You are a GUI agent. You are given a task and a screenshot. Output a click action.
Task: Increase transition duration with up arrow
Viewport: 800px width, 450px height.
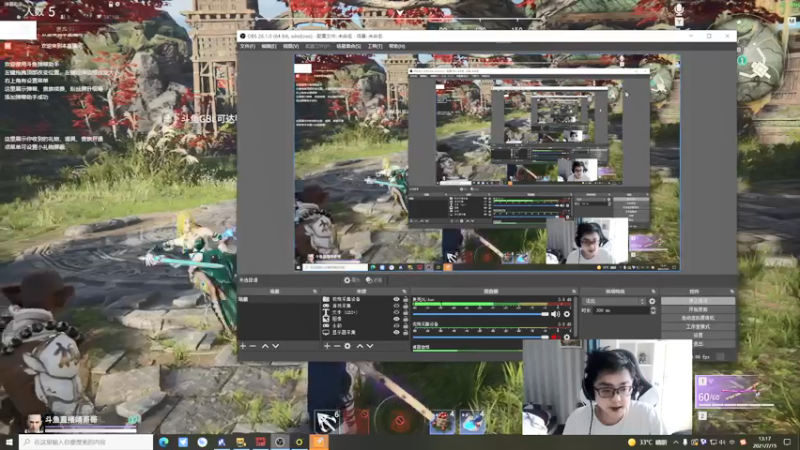653,308
